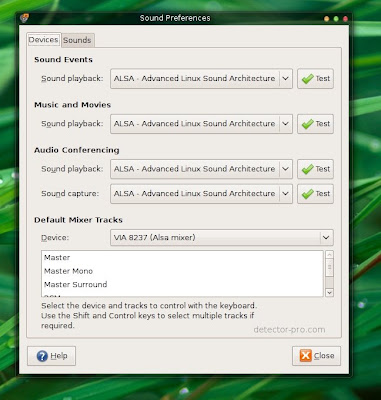Test Music and Movies playback
381x400 pixels.
(x=315, y=124)
